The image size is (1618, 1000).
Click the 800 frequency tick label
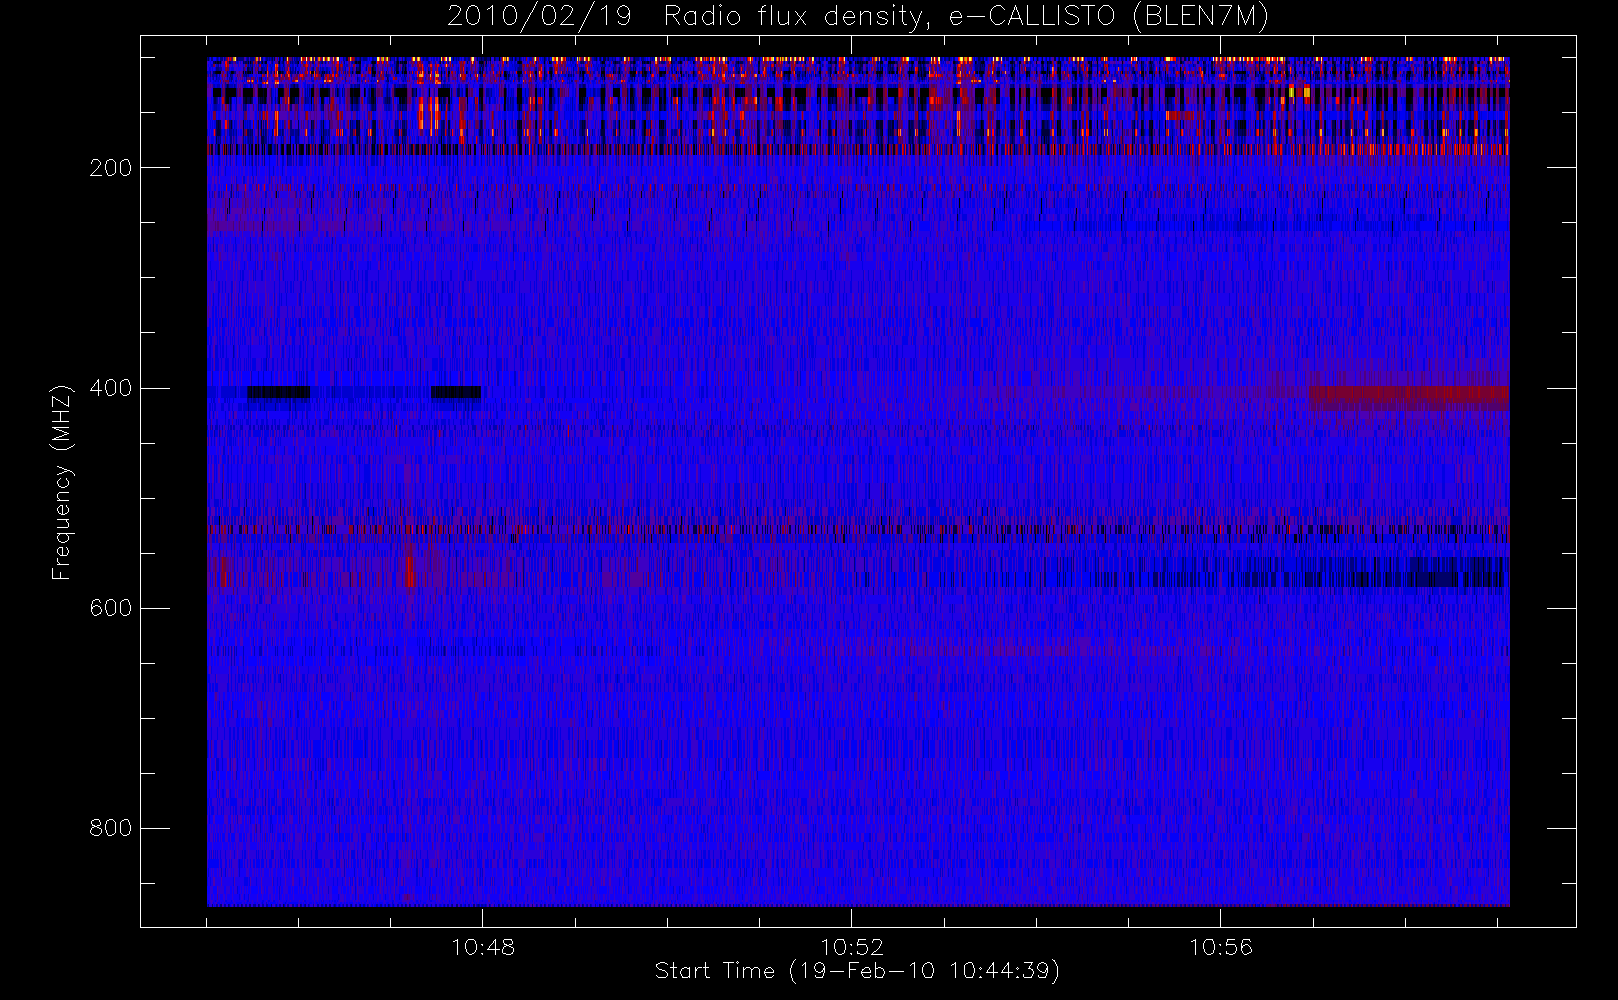pyautogui.click(x=111, y=828)
